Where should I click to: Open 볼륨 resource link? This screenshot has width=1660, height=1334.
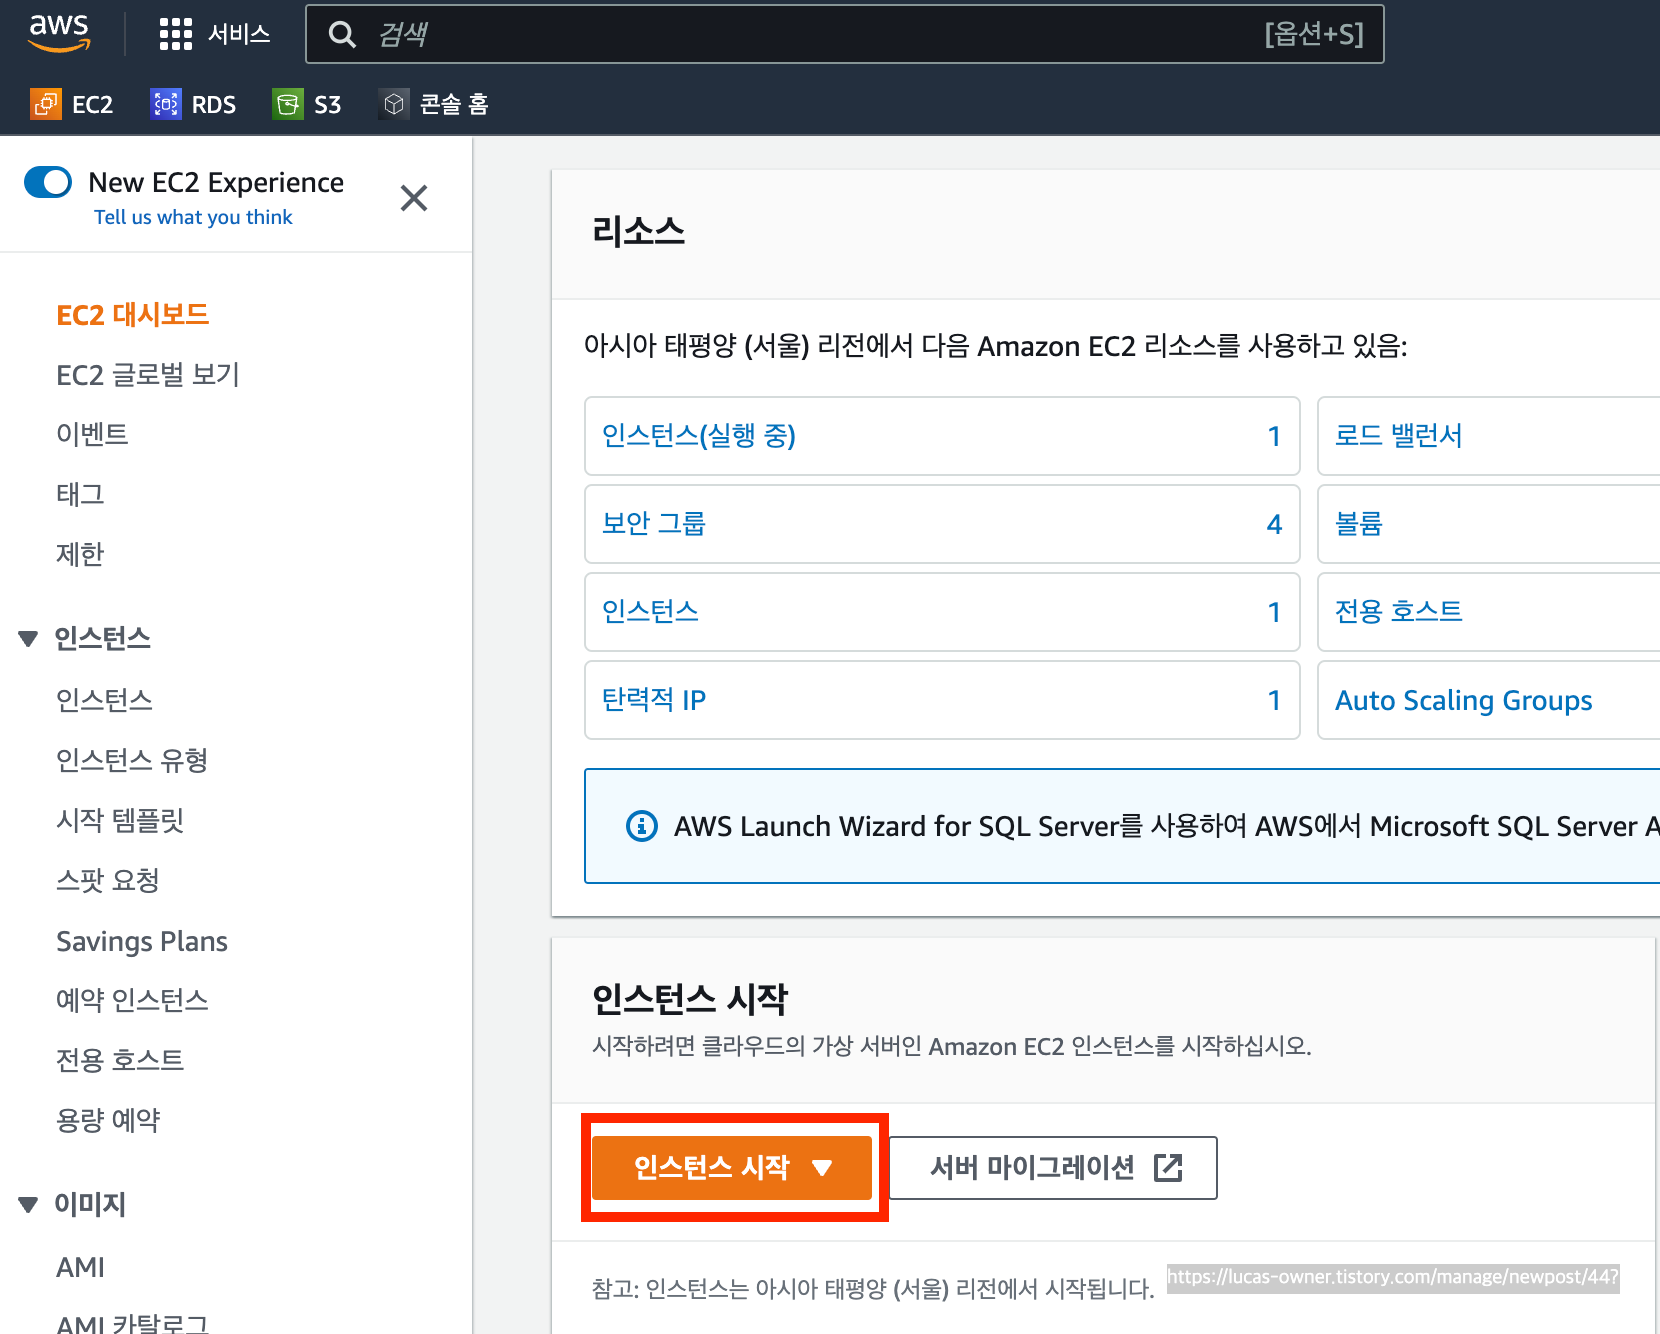point(1359,523)
